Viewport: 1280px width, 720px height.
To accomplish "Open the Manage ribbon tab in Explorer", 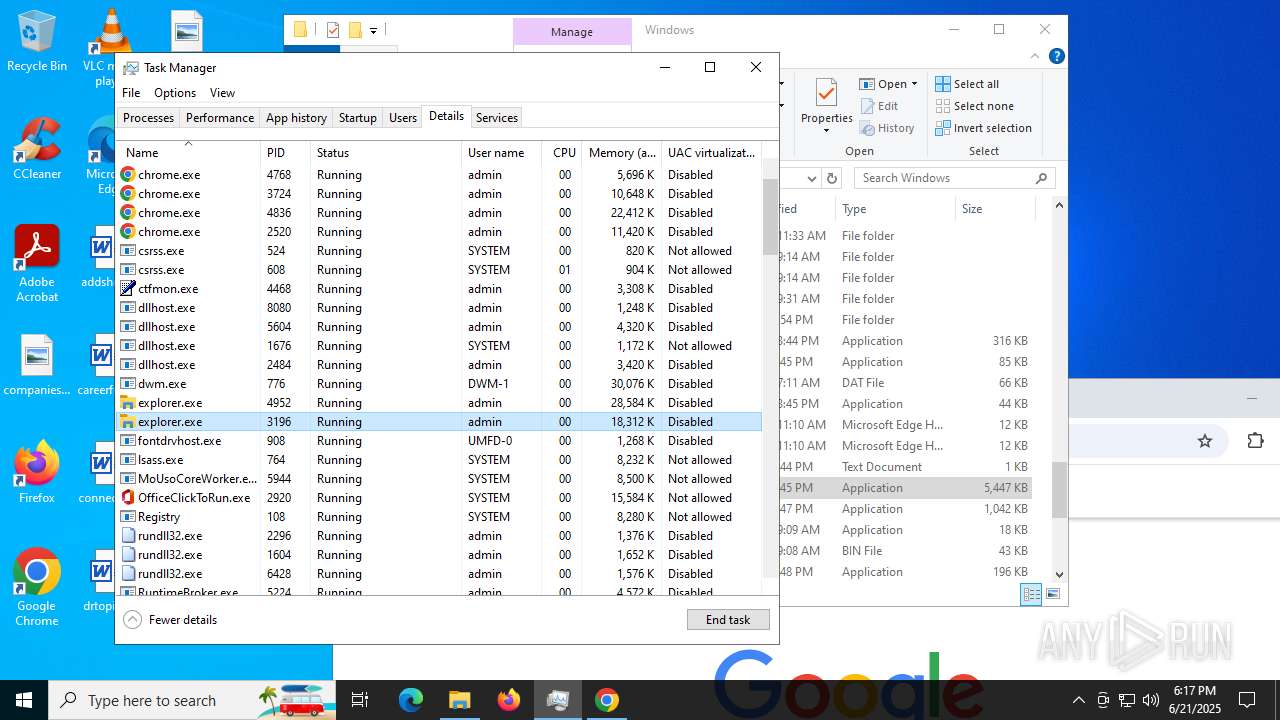I will (x=572, y=32).
